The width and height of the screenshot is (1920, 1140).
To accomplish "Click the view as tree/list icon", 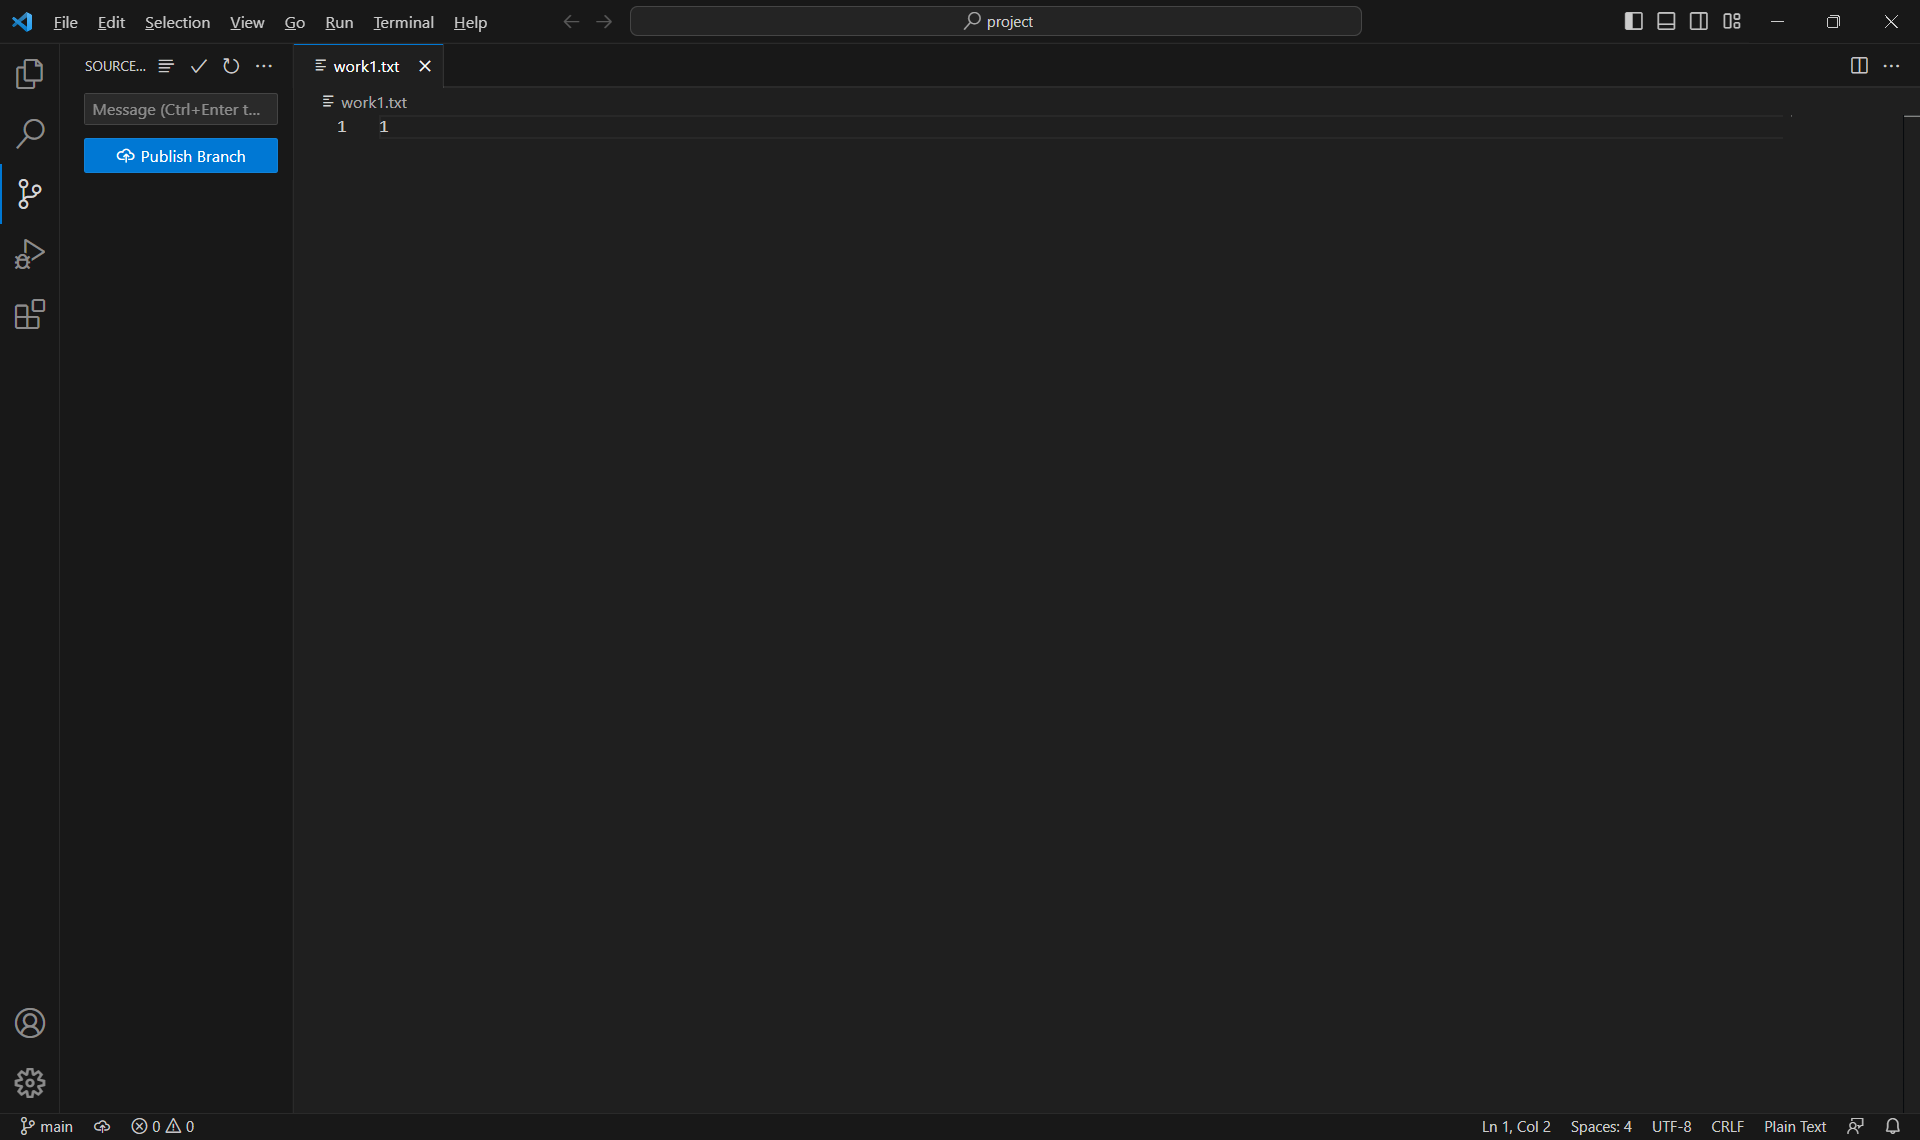I will point(166,66).
